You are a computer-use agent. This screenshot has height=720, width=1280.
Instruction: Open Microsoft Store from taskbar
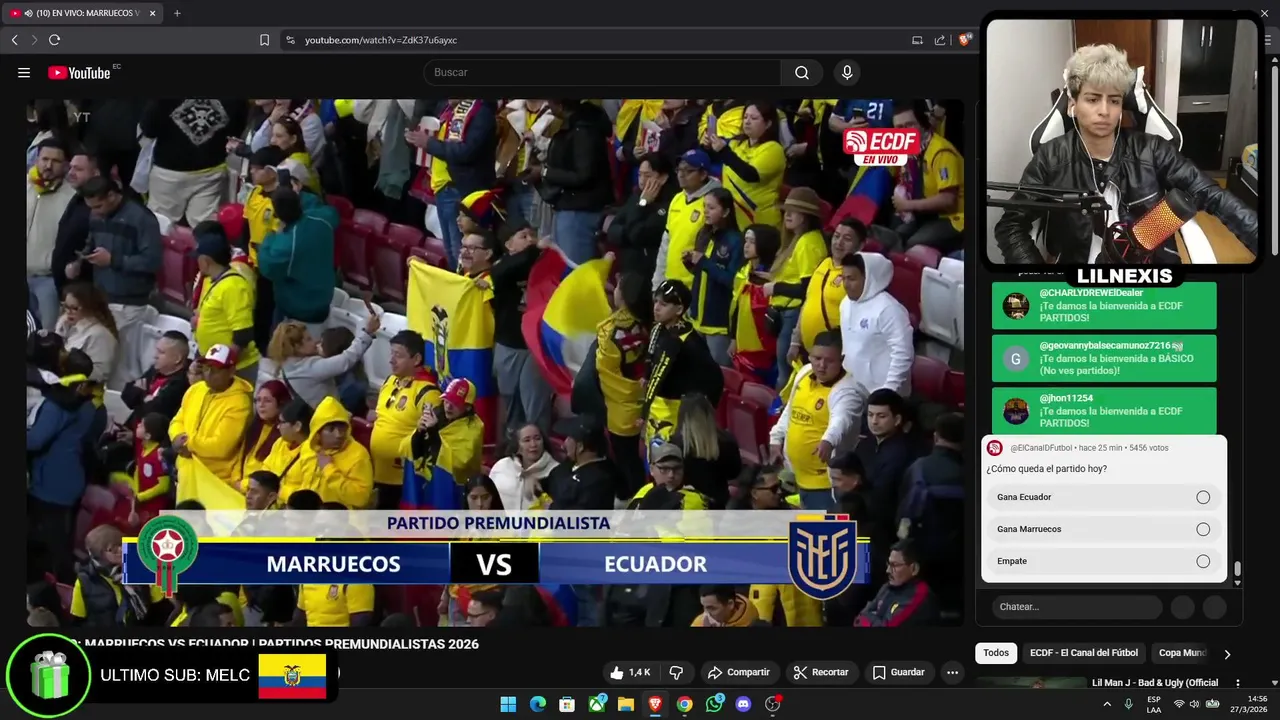point(567,704)
